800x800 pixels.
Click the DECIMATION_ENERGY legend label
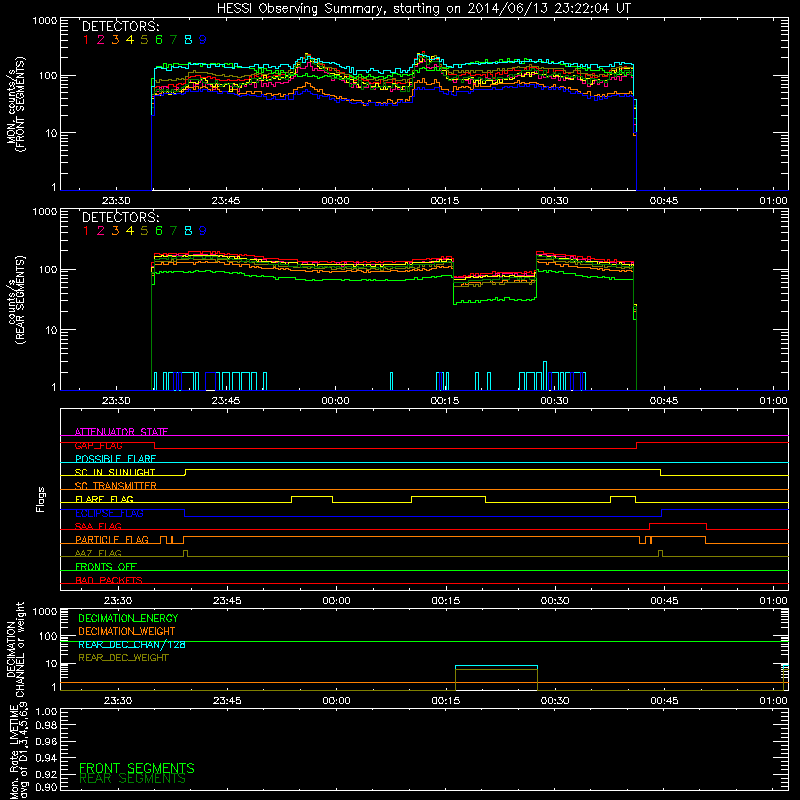(x=128, y=618)
